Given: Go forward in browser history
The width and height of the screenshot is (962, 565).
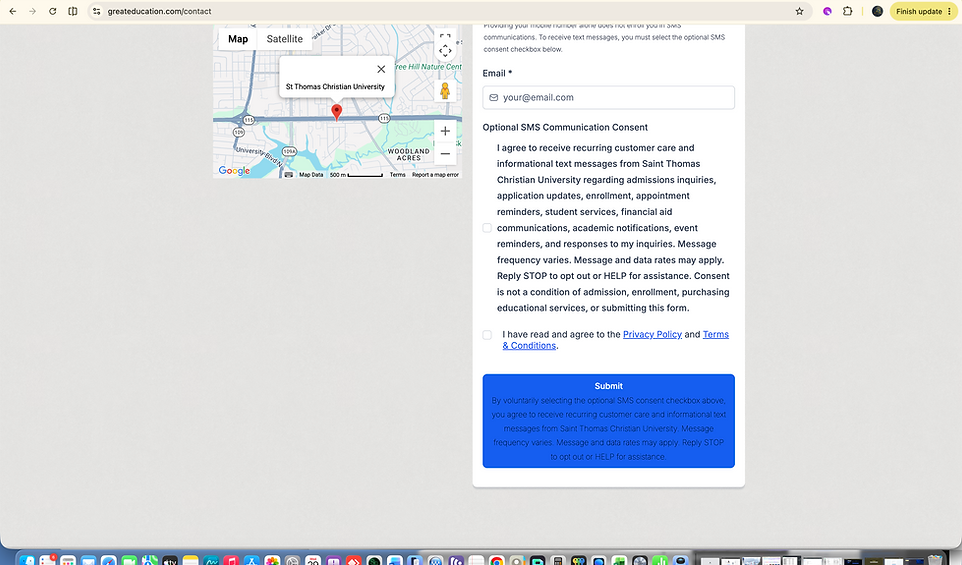Looking at the screenshot, I should [x=33, y=11].
